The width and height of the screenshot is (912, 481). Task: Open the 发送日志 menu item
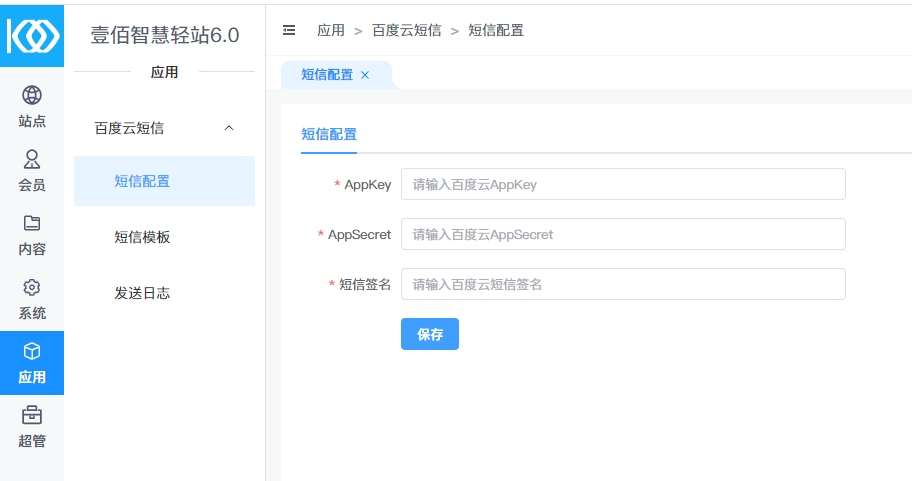point(142,293)
